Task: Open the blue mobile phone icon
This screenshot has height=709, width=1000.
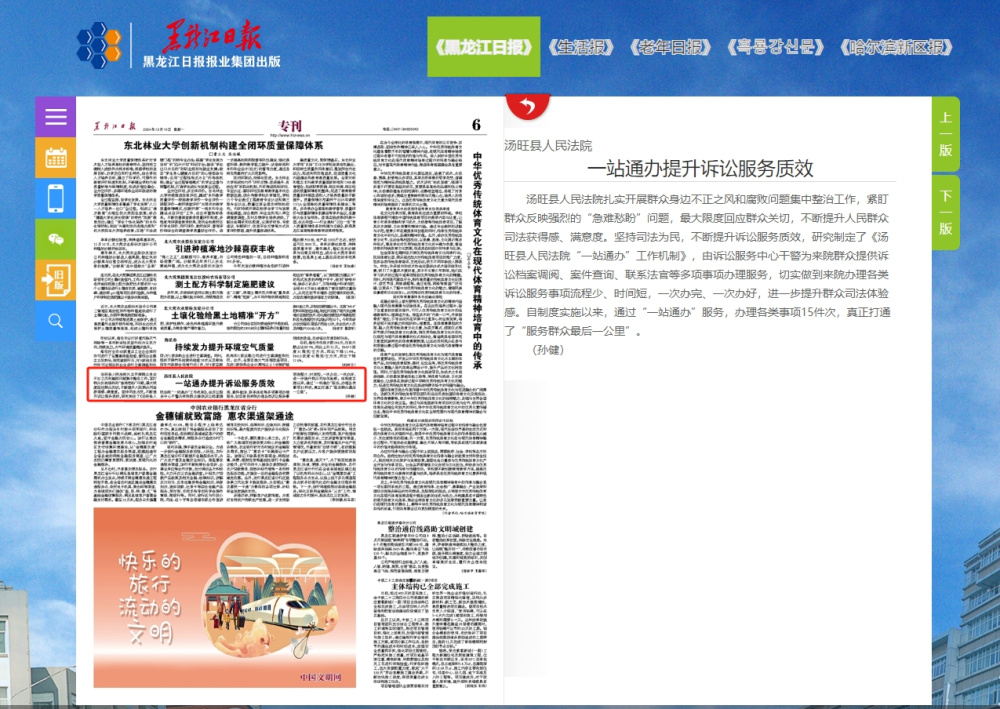Action: click(55, 198)
